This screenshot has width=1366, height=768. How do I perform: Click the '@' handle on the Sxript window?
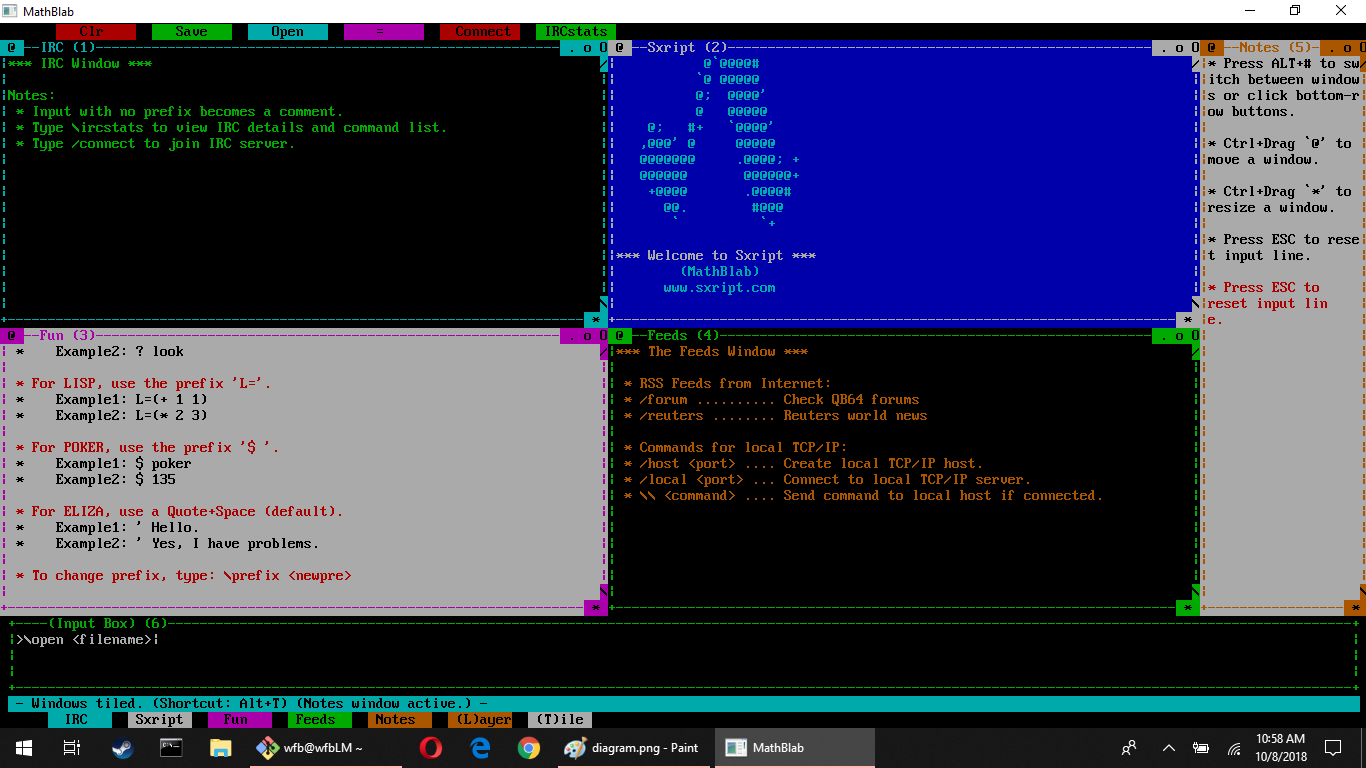point(620,47)
